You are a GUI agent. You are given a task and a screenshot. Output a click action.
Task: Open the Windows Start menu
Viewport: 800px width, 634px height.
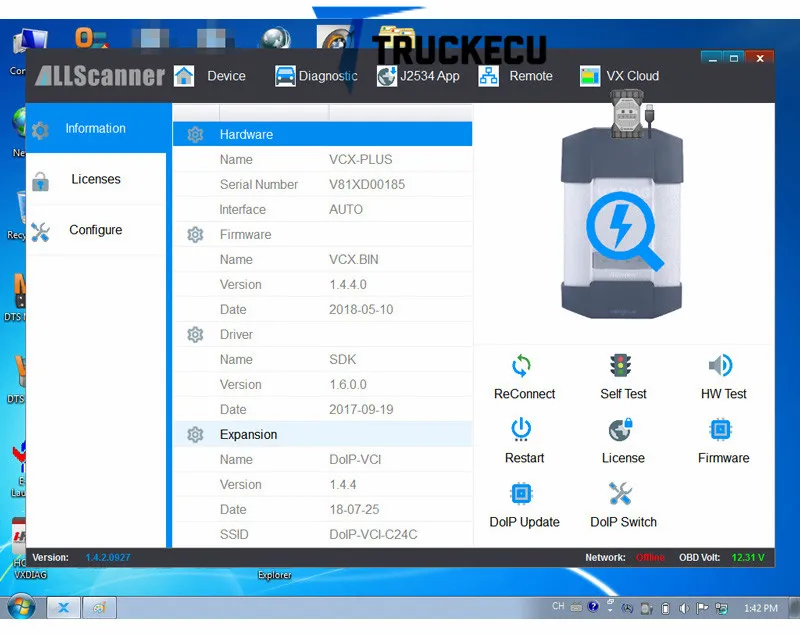pos(21,607)
